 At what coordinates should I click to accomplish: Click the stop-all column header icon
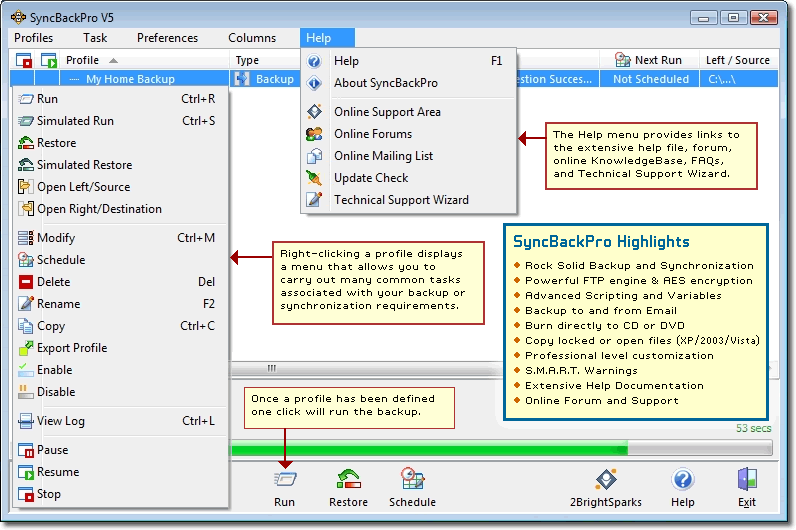[23, 60]
